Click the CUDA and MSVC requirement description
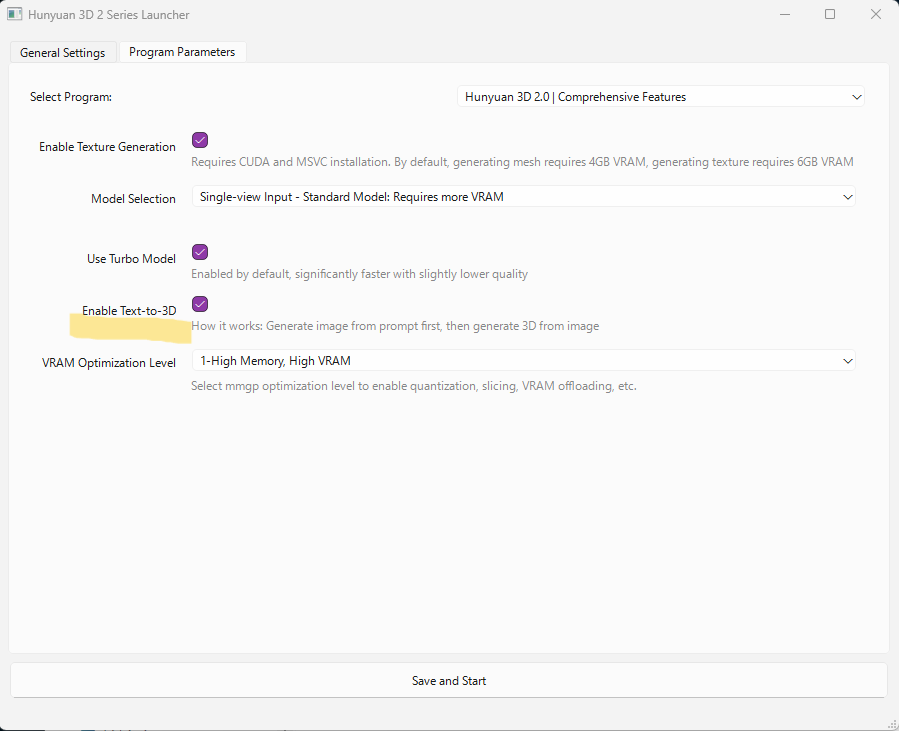Viewport: 899px width, 731px height. pos(522,162)
